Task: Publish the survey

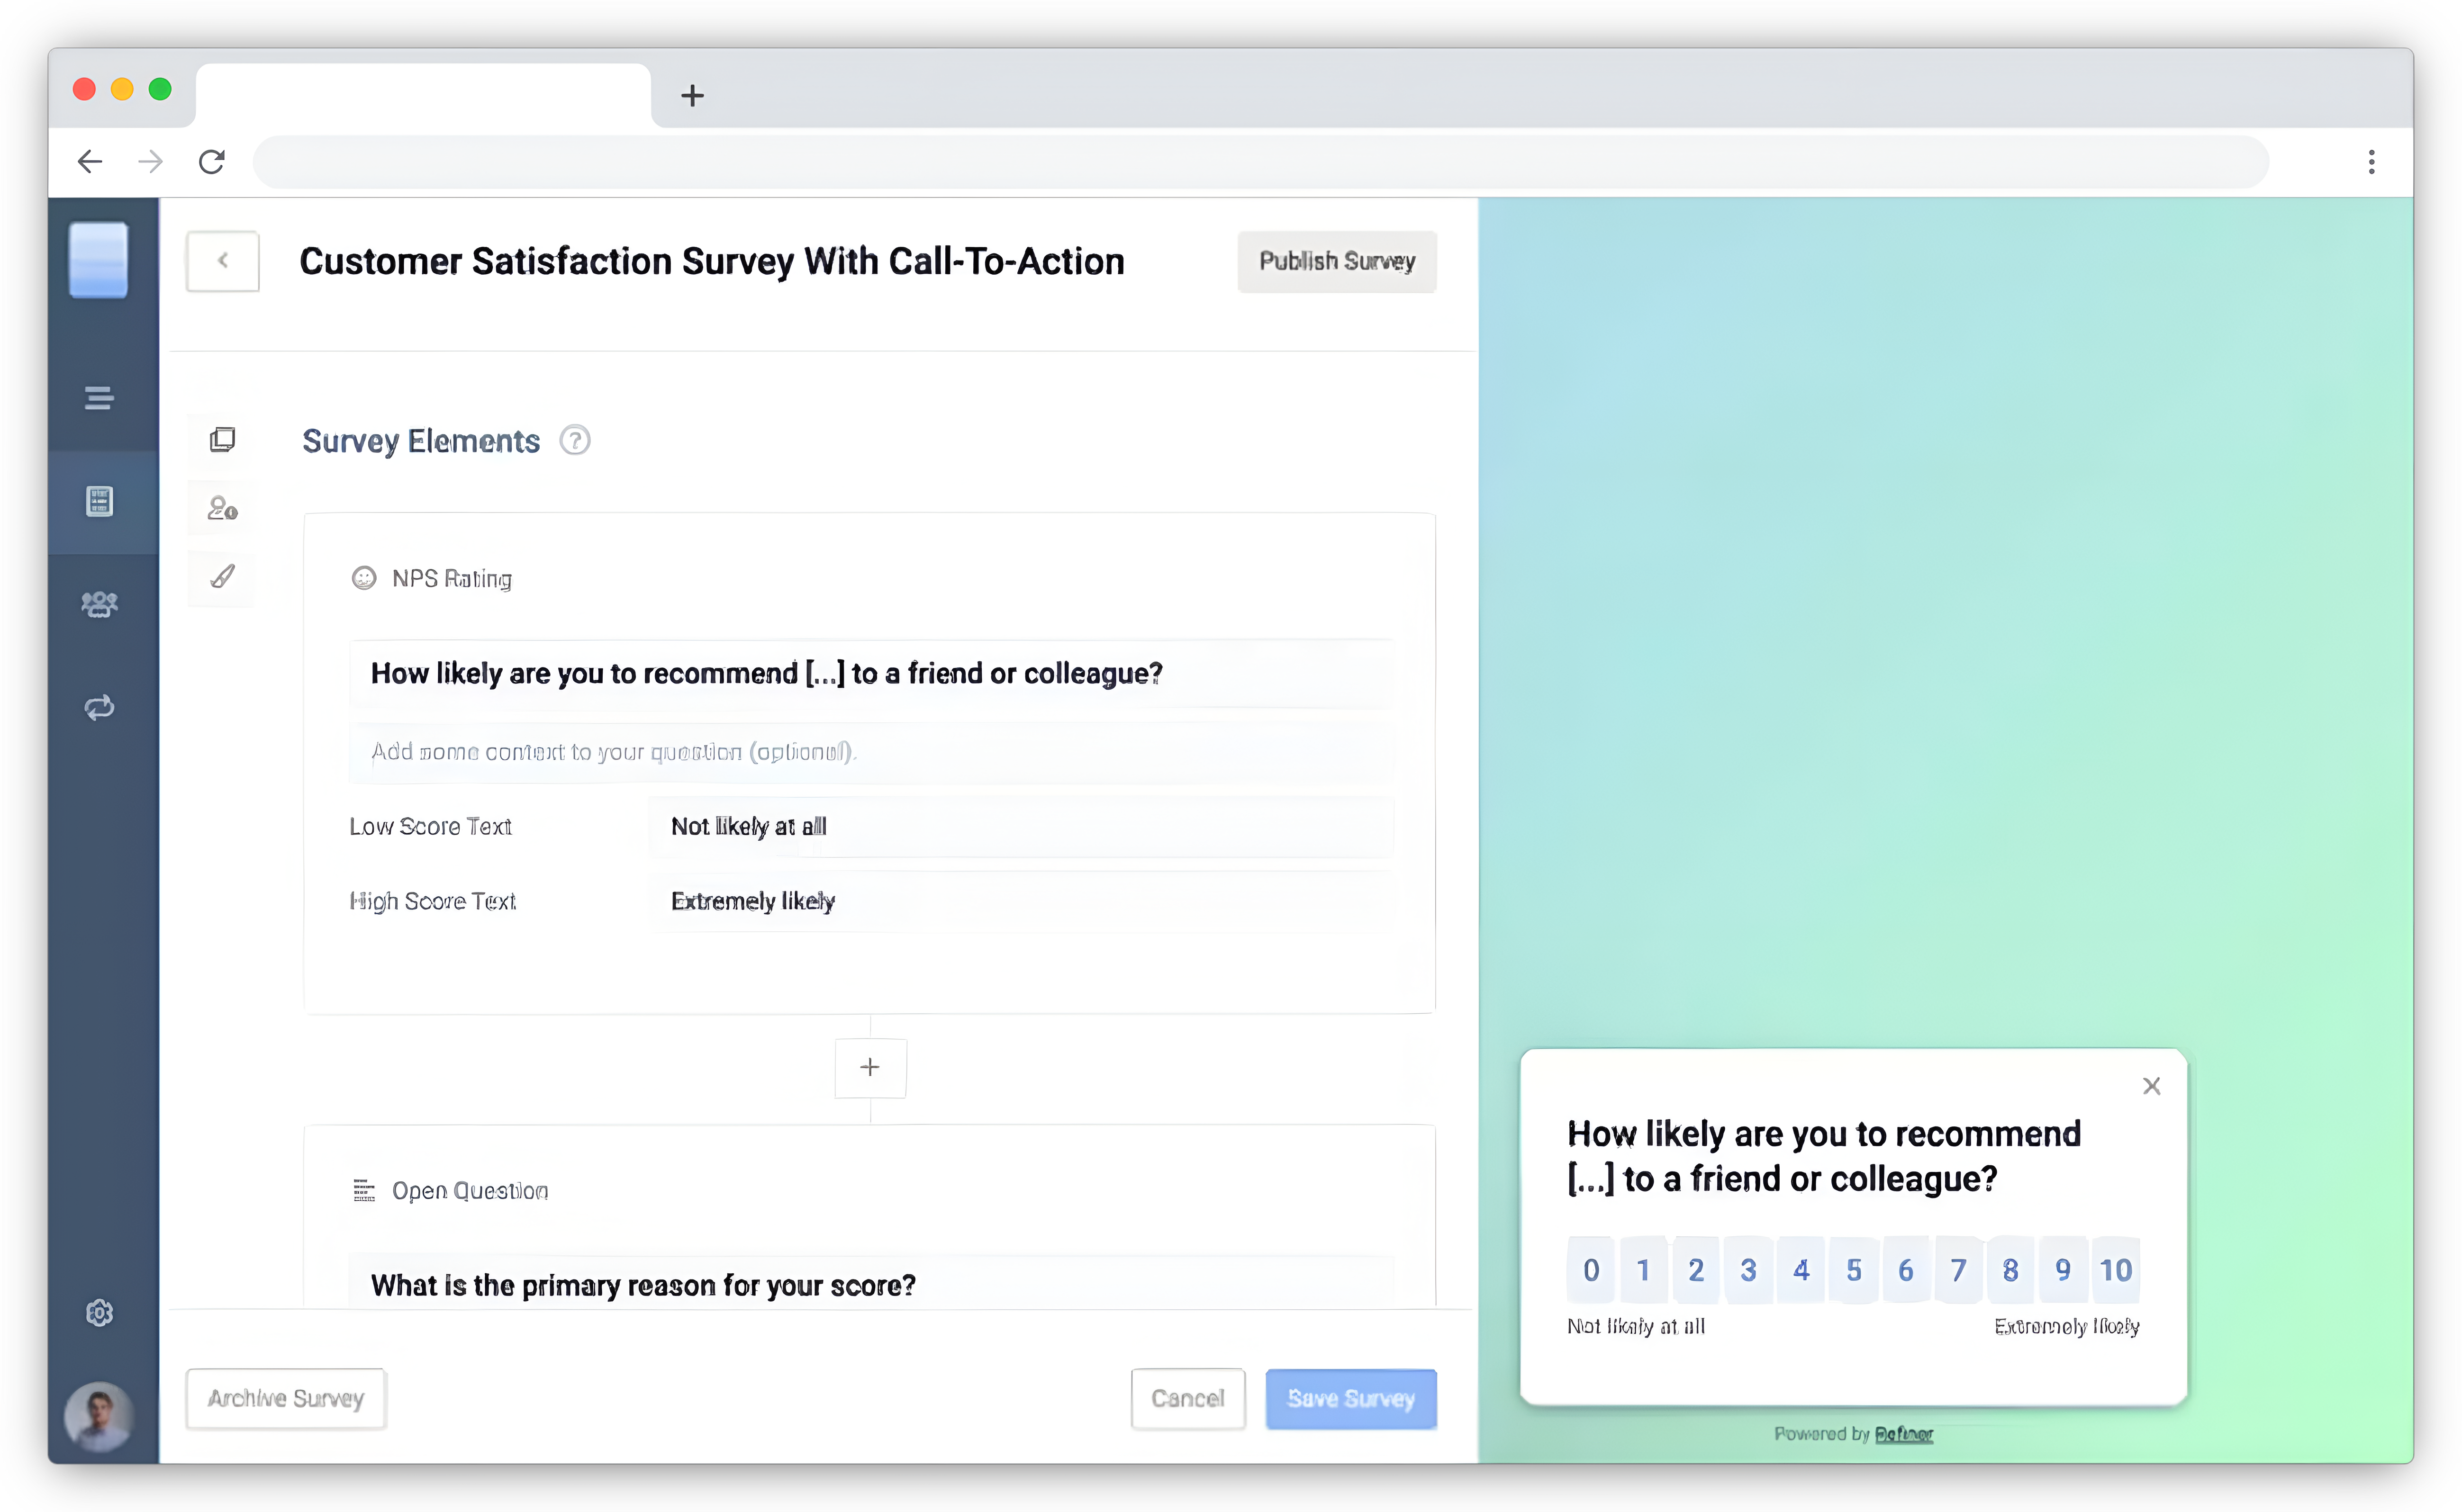Action: (x=1337, y=261)
